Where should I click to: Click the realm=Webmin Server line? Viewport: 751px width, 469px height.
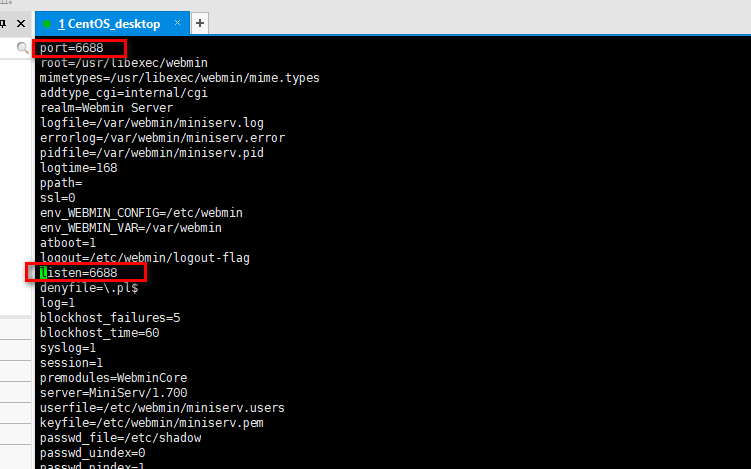(106, 107)
